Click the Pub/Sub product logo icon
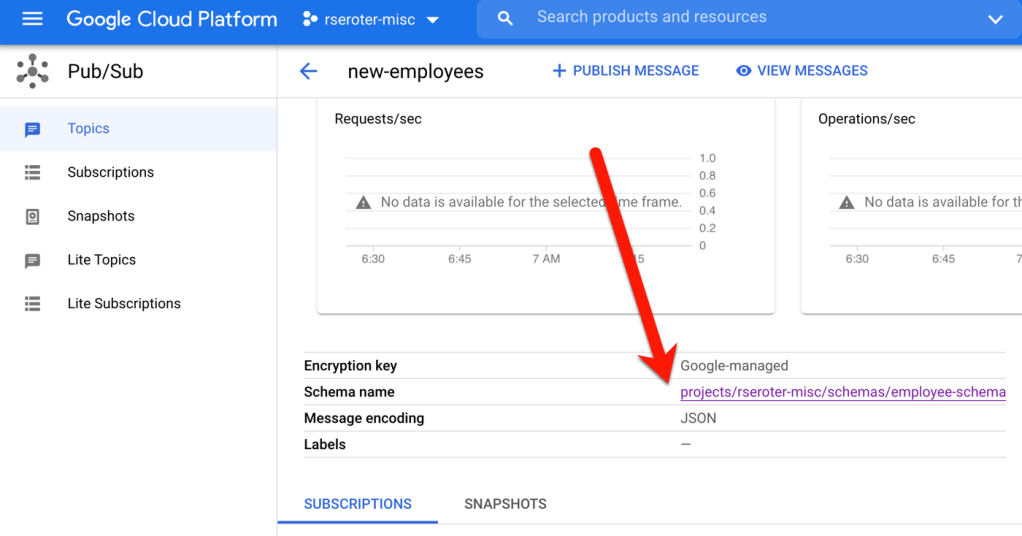 (33, 71)
